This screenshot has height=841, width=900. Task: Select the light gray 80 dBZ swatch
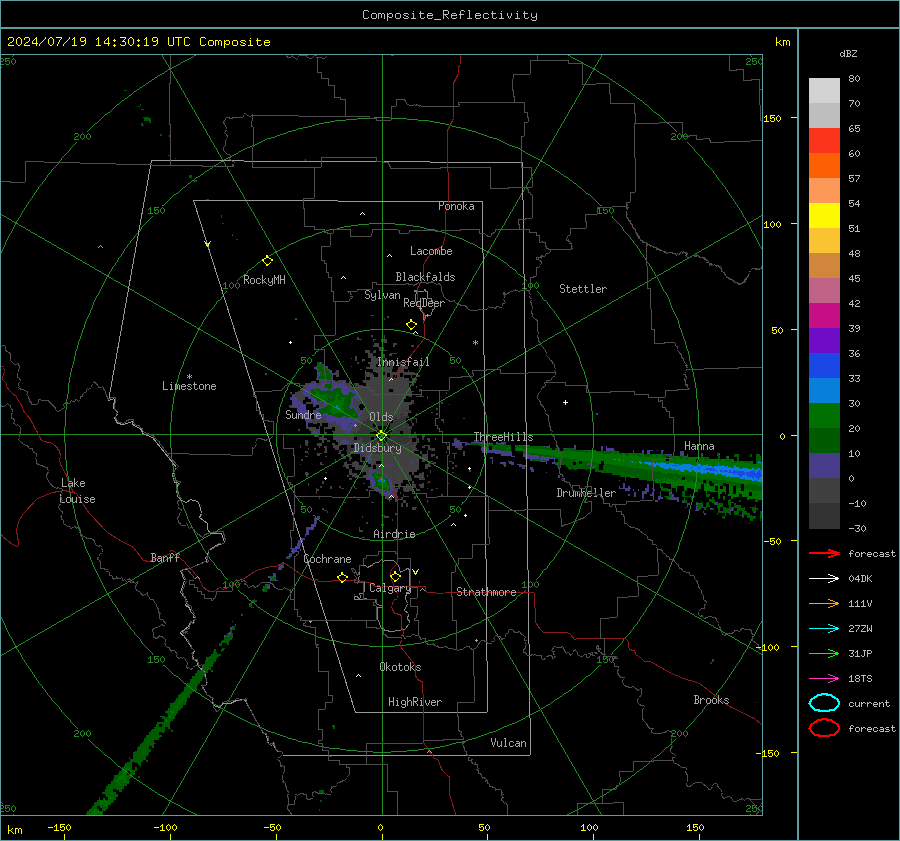[824, 91]
